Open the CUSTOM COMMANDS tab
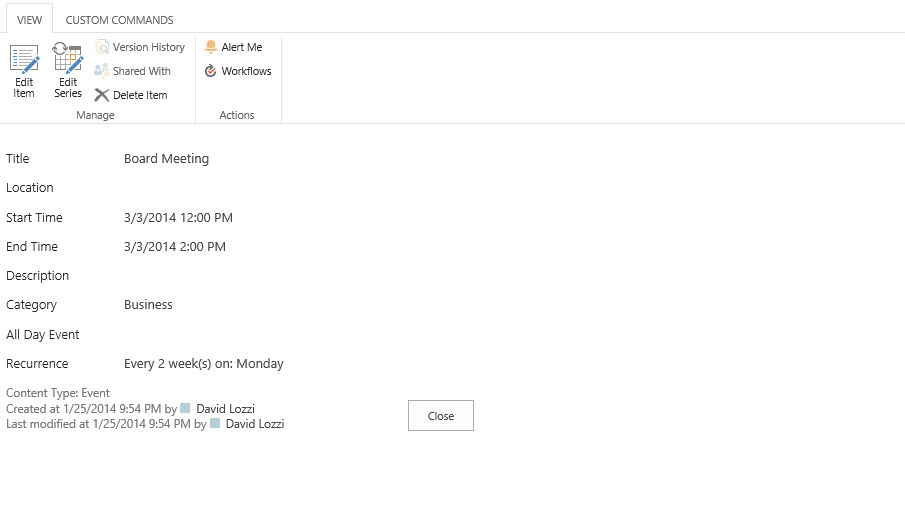 pos(119,20)
